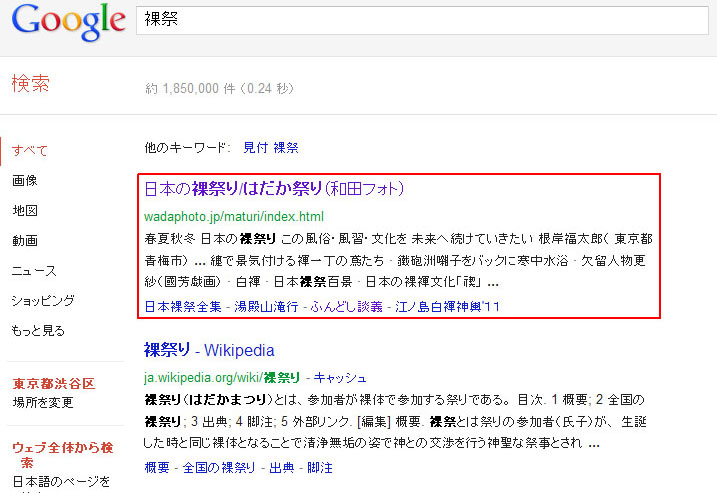Open 日本の裸祭り/はだか祭り (和田フォト) result title
Viewport: 717px width, 493px height.
point(274,188)
